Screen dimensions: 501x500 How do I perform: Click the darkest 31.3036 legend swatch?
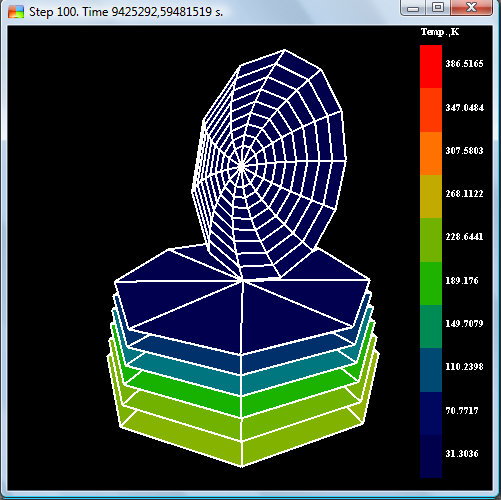coord(431,456)
